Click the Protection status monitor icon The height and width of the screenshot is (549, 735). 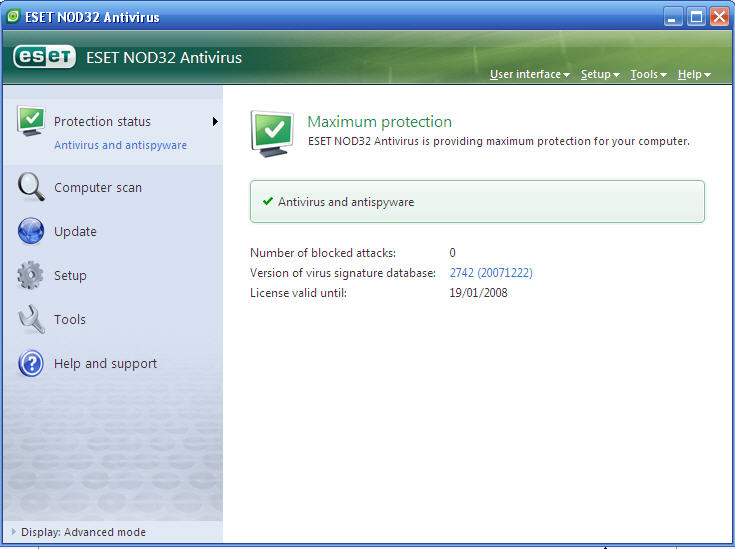31,121
